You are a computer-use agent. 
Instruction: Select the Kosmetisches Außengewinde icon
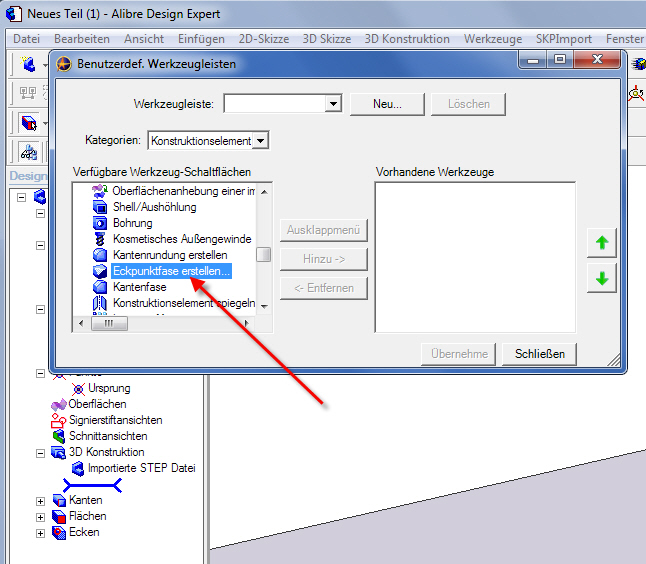coord(100,239)
